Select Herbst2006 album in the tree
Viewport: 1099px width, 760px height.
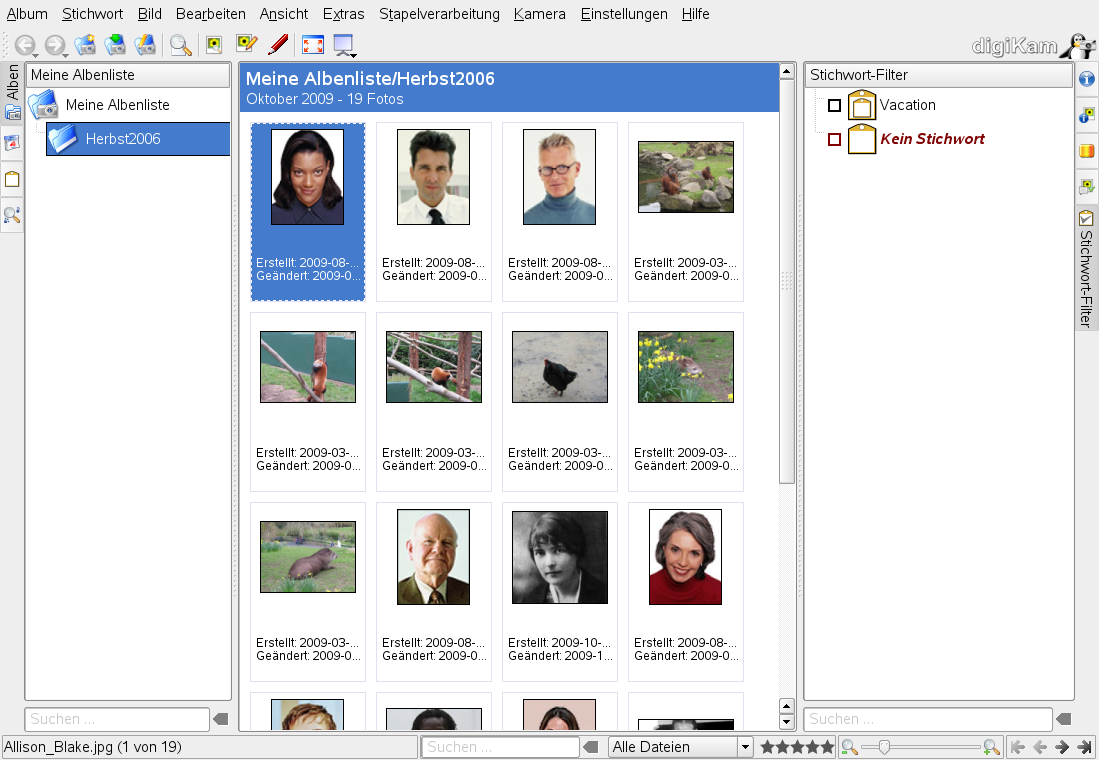(137, 139)
